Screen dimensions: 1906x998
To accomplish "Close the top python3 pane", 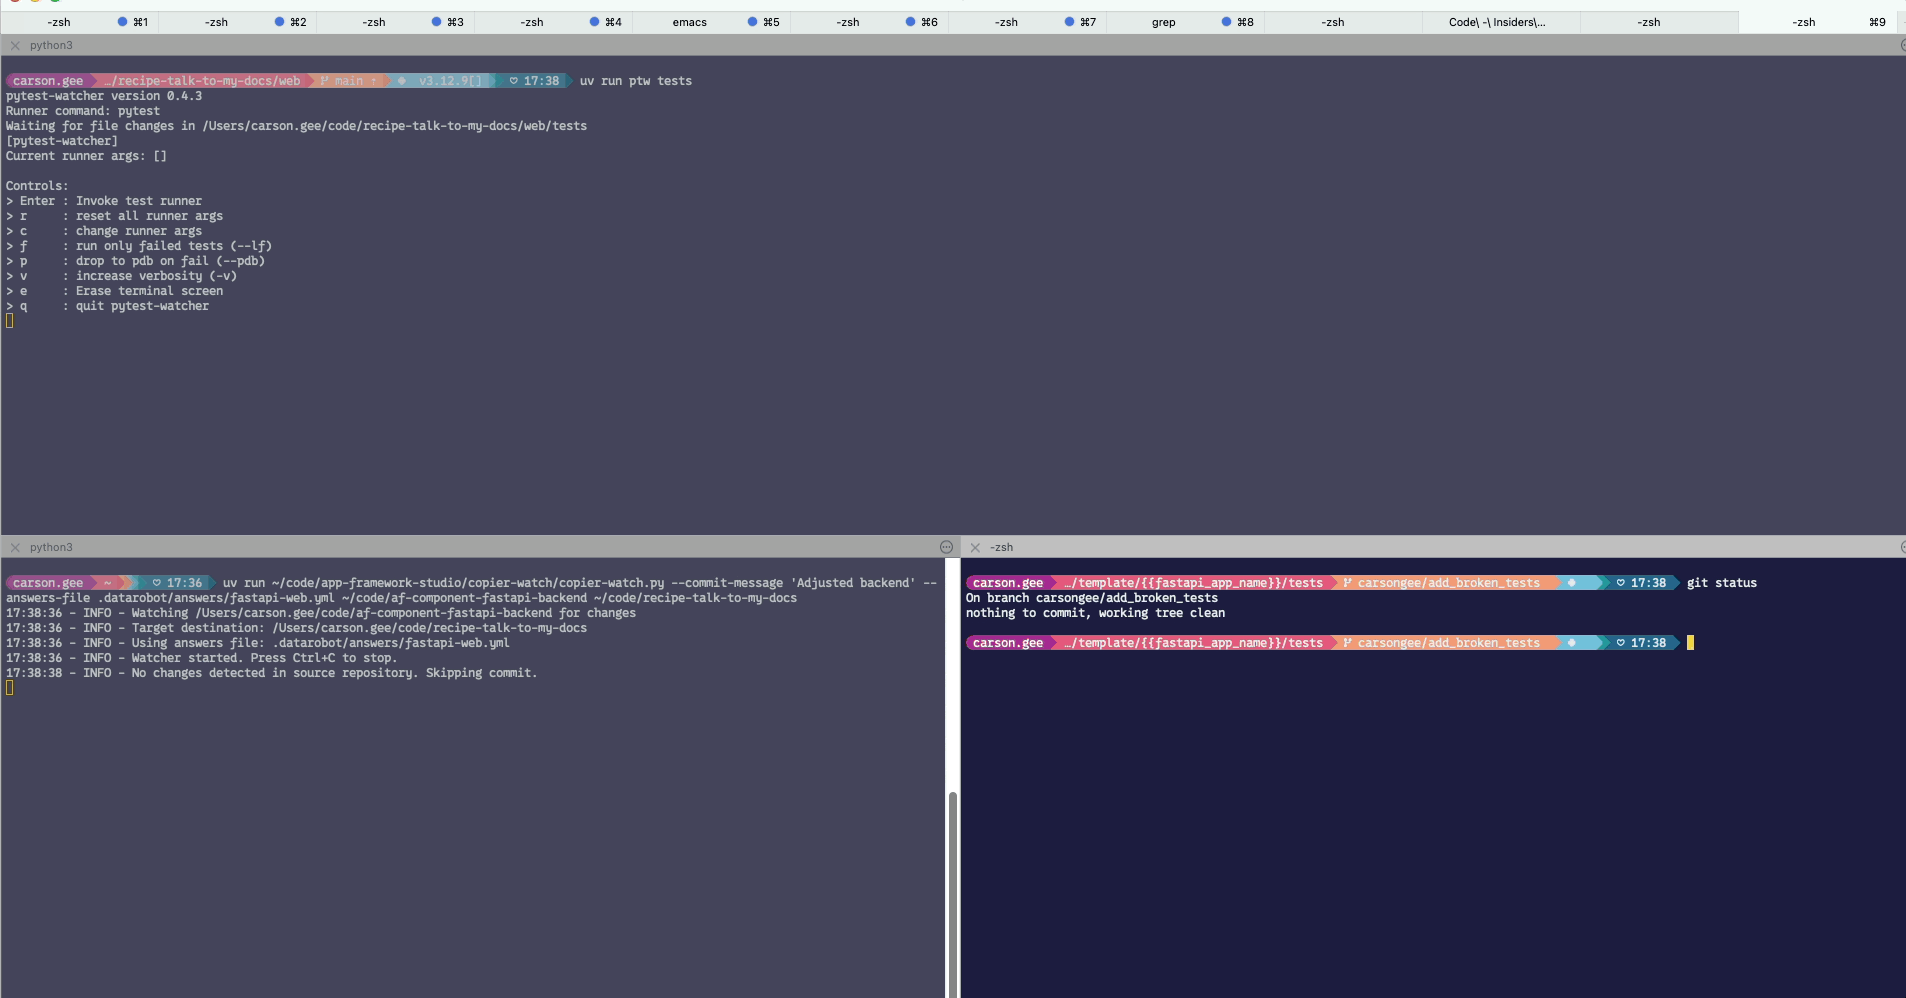I will pyautogui.click(x=15, y=45).
